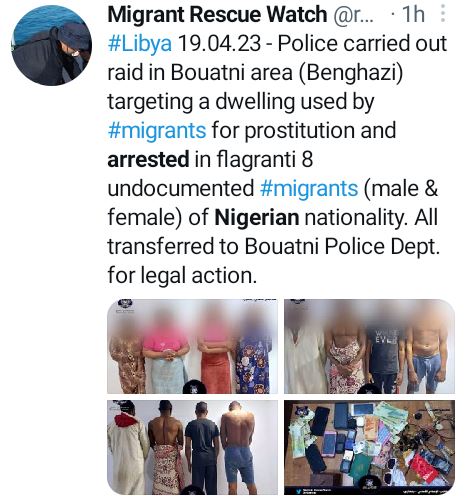The width and height of the screenshot is (466, 496).
Task: Open the first #migrants hashtag after 'used by'
Action: click(157, 130)
